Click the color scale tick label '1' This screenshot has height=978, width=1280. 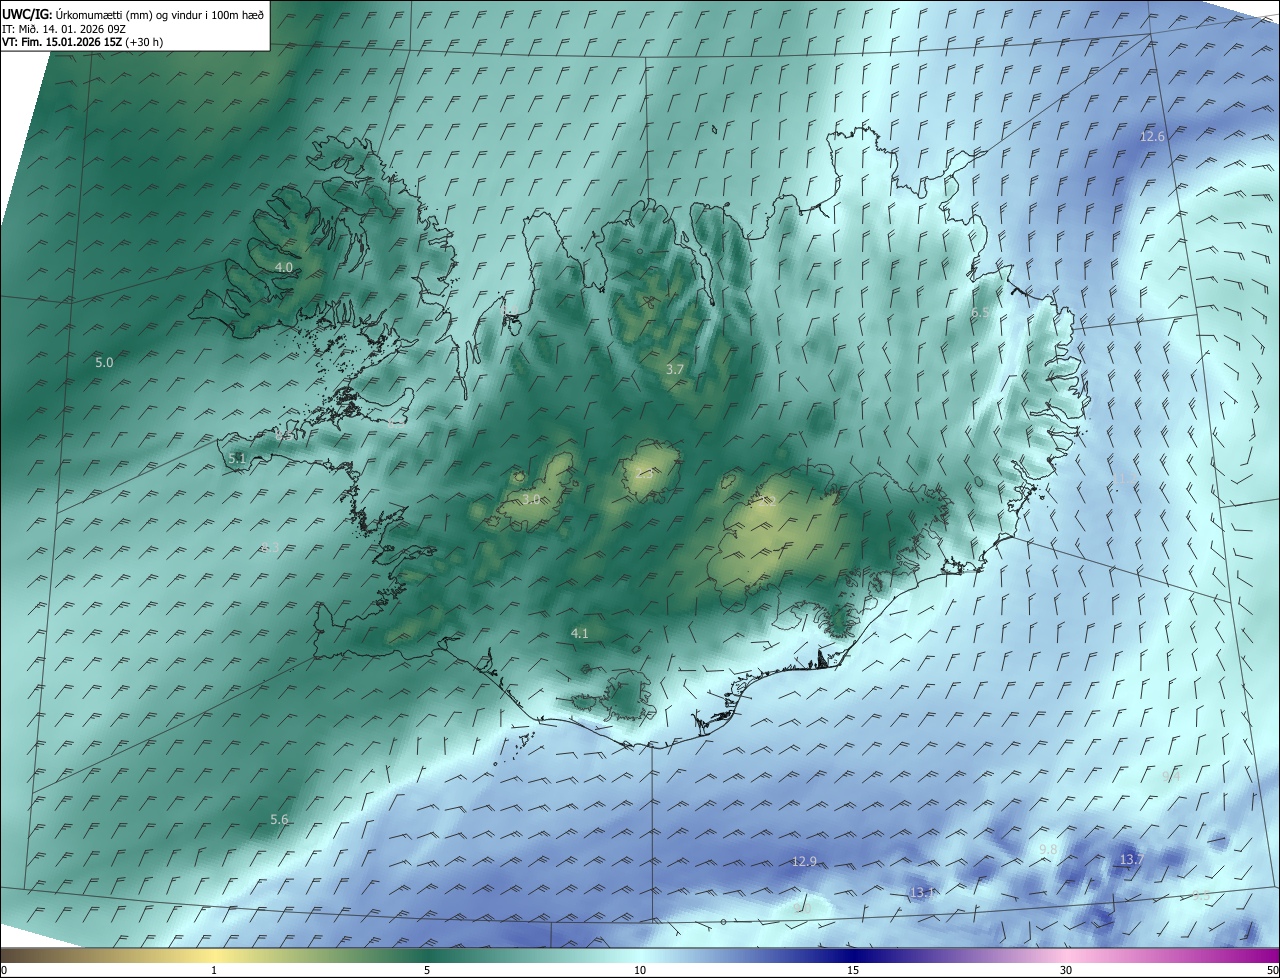pos(214,970)
